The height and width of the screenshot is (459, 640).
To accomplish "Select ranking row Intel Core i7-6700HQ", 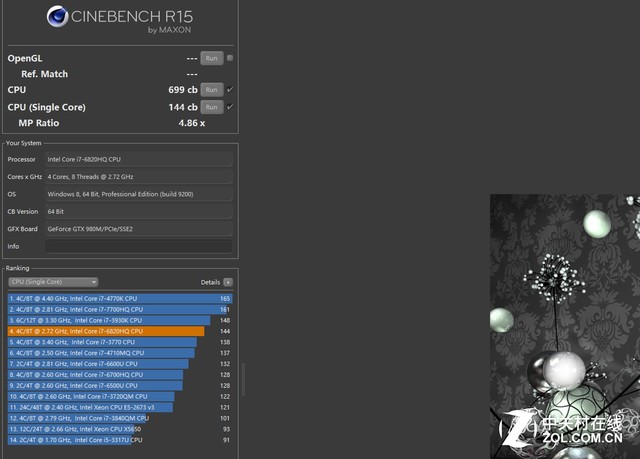I will 120,375.
